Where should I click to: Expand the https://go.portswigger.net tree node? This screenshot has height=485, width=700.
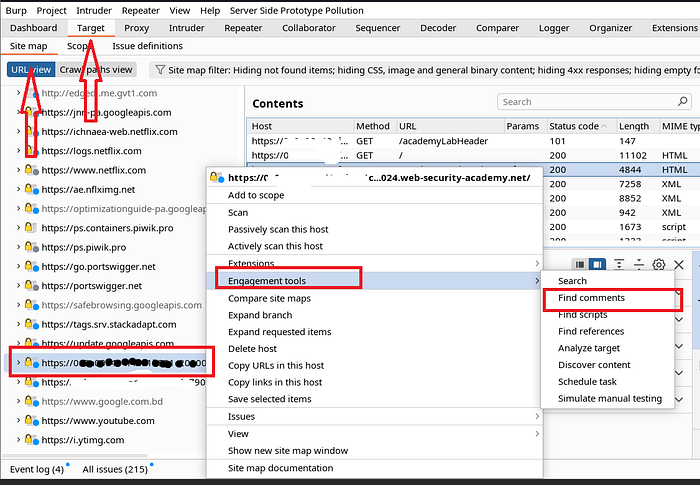click(18, 266)
